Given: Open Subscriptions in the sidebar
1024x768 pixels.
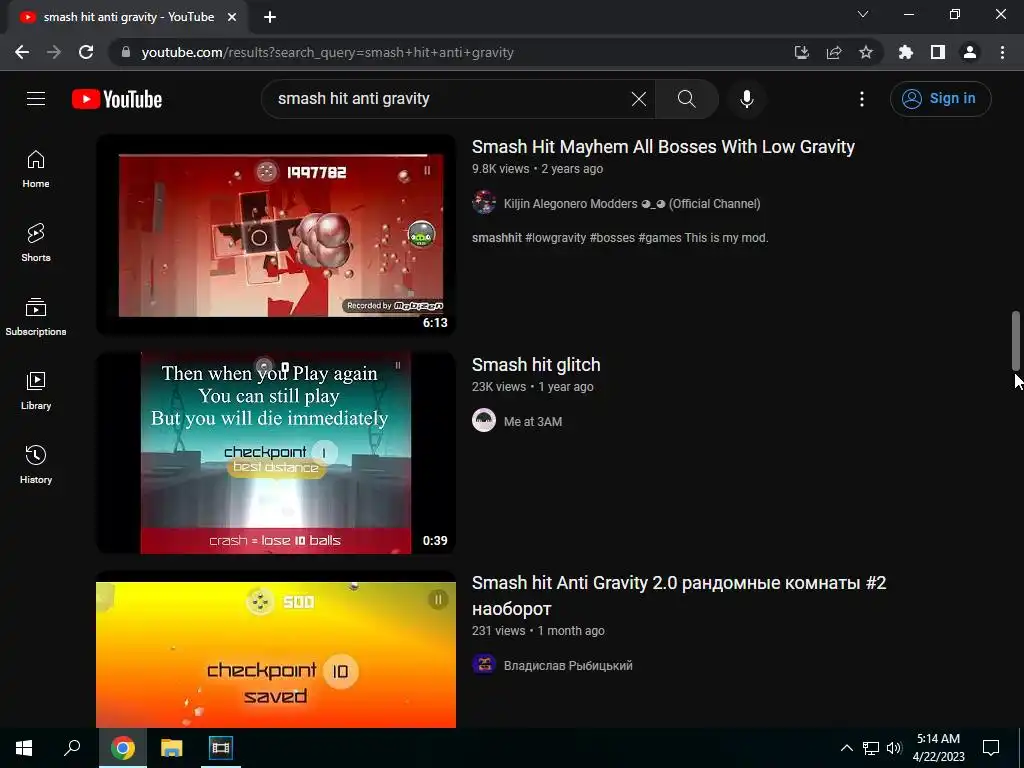Looking at the screenshot, I should (36, 317).
